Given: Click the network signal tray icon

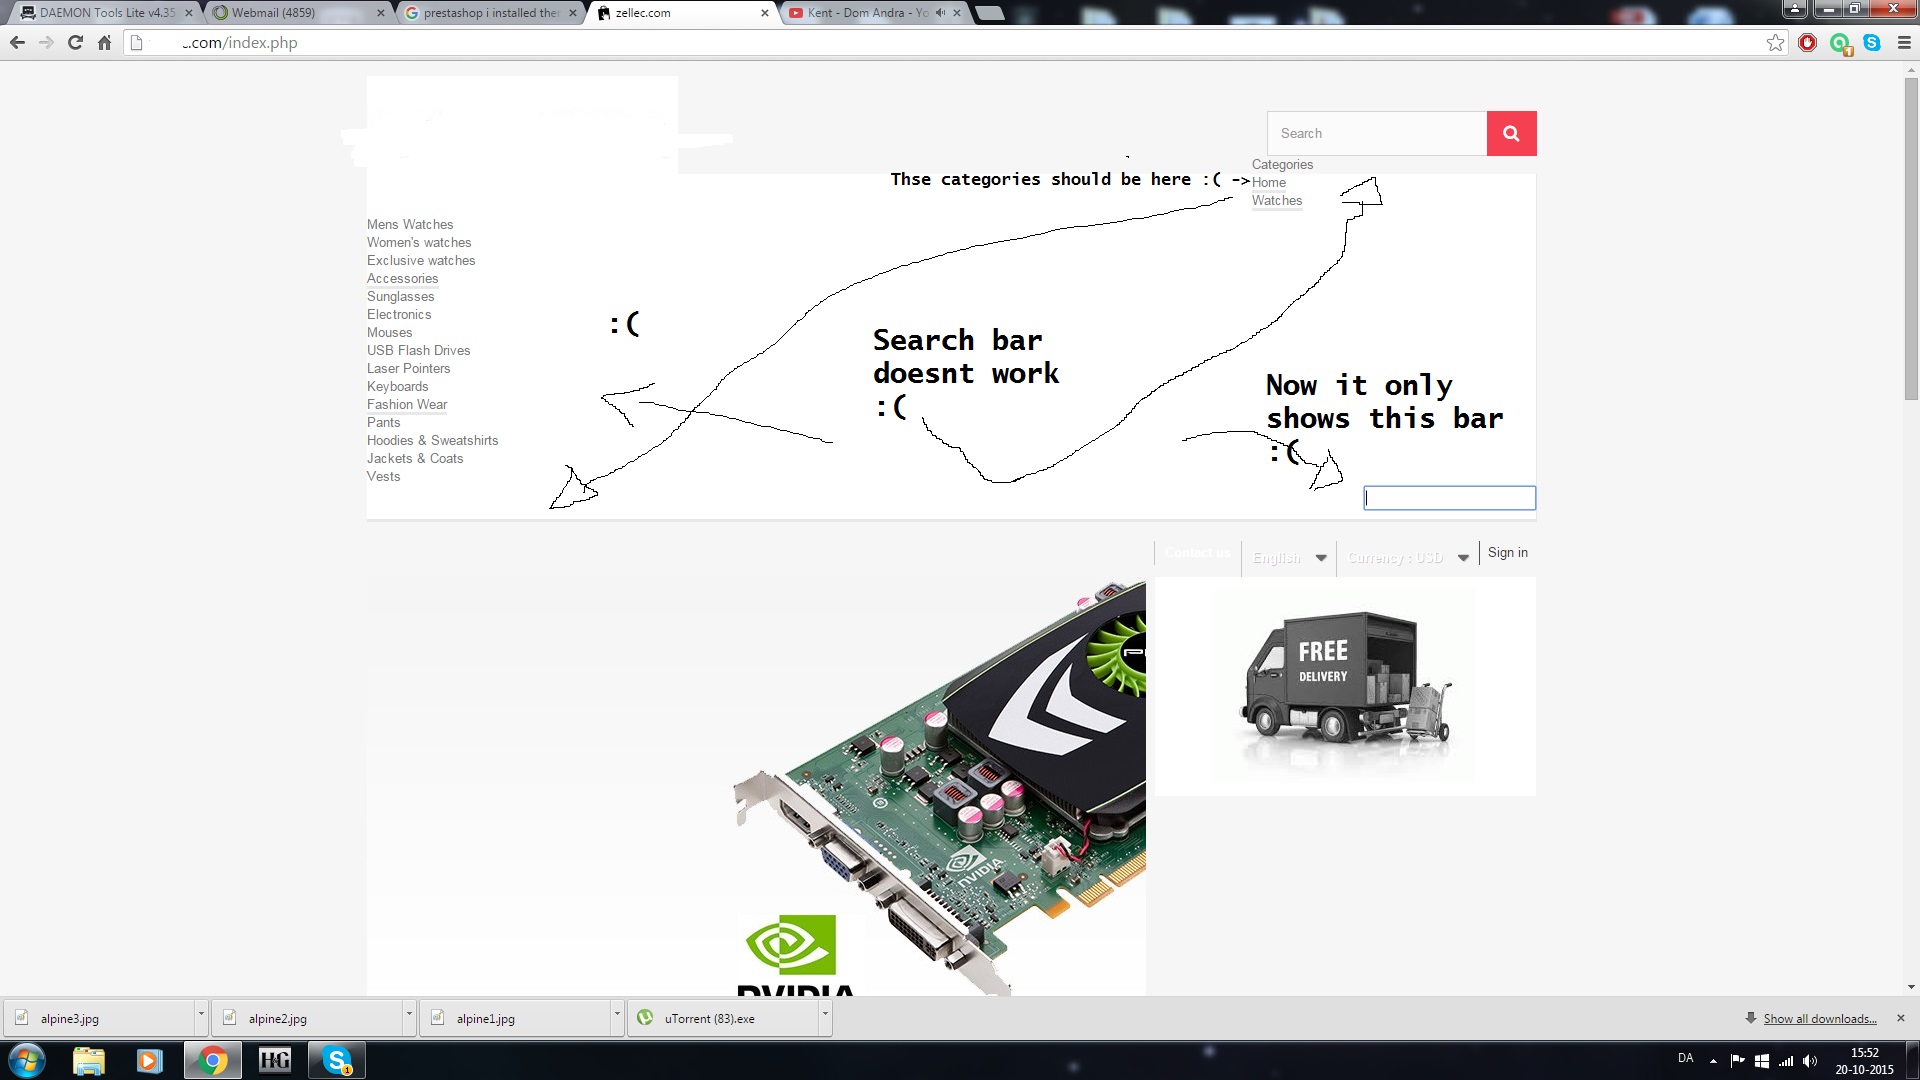Looking at the screenshot, I should [x=1786, y=1061].
